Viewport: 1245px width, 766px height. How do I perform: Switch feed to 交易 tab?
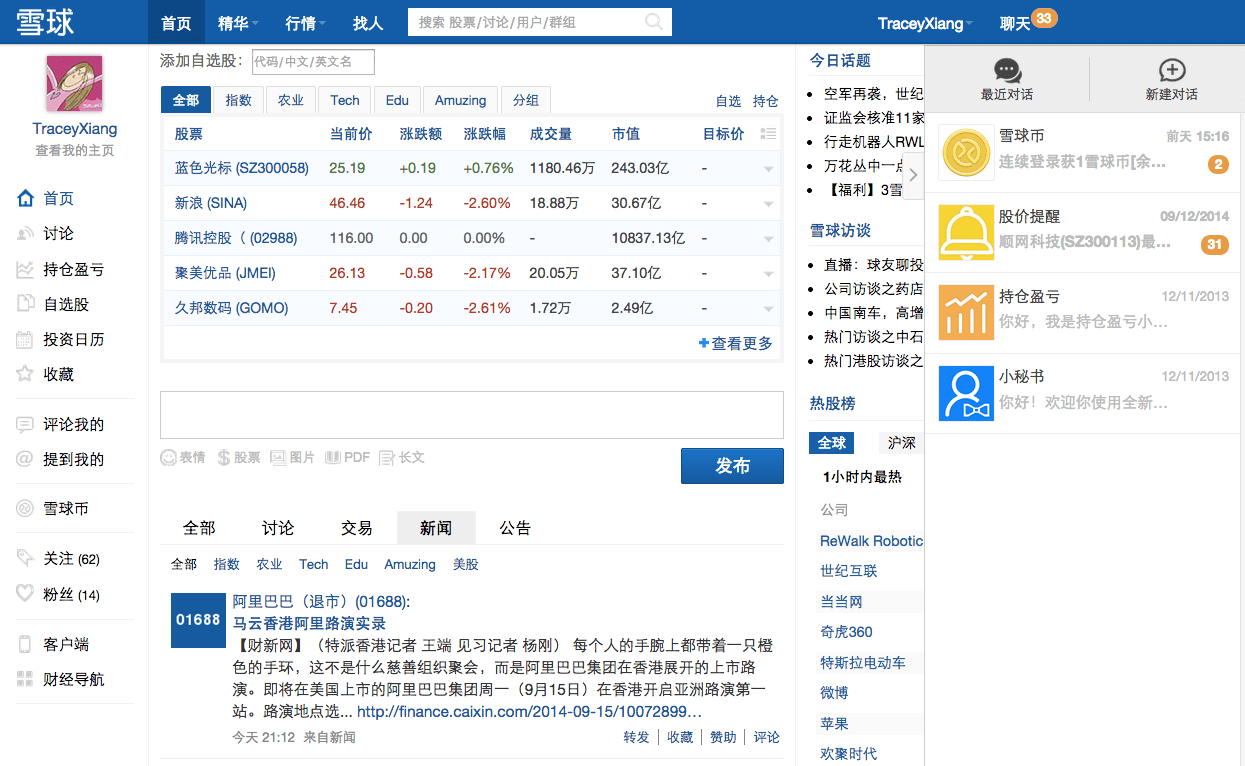[357, 528]
